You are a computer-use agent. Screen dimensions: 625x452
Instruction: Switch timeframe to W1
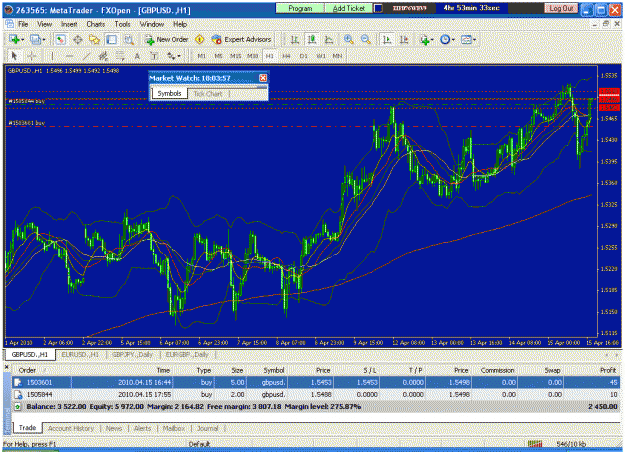point(321,56)
